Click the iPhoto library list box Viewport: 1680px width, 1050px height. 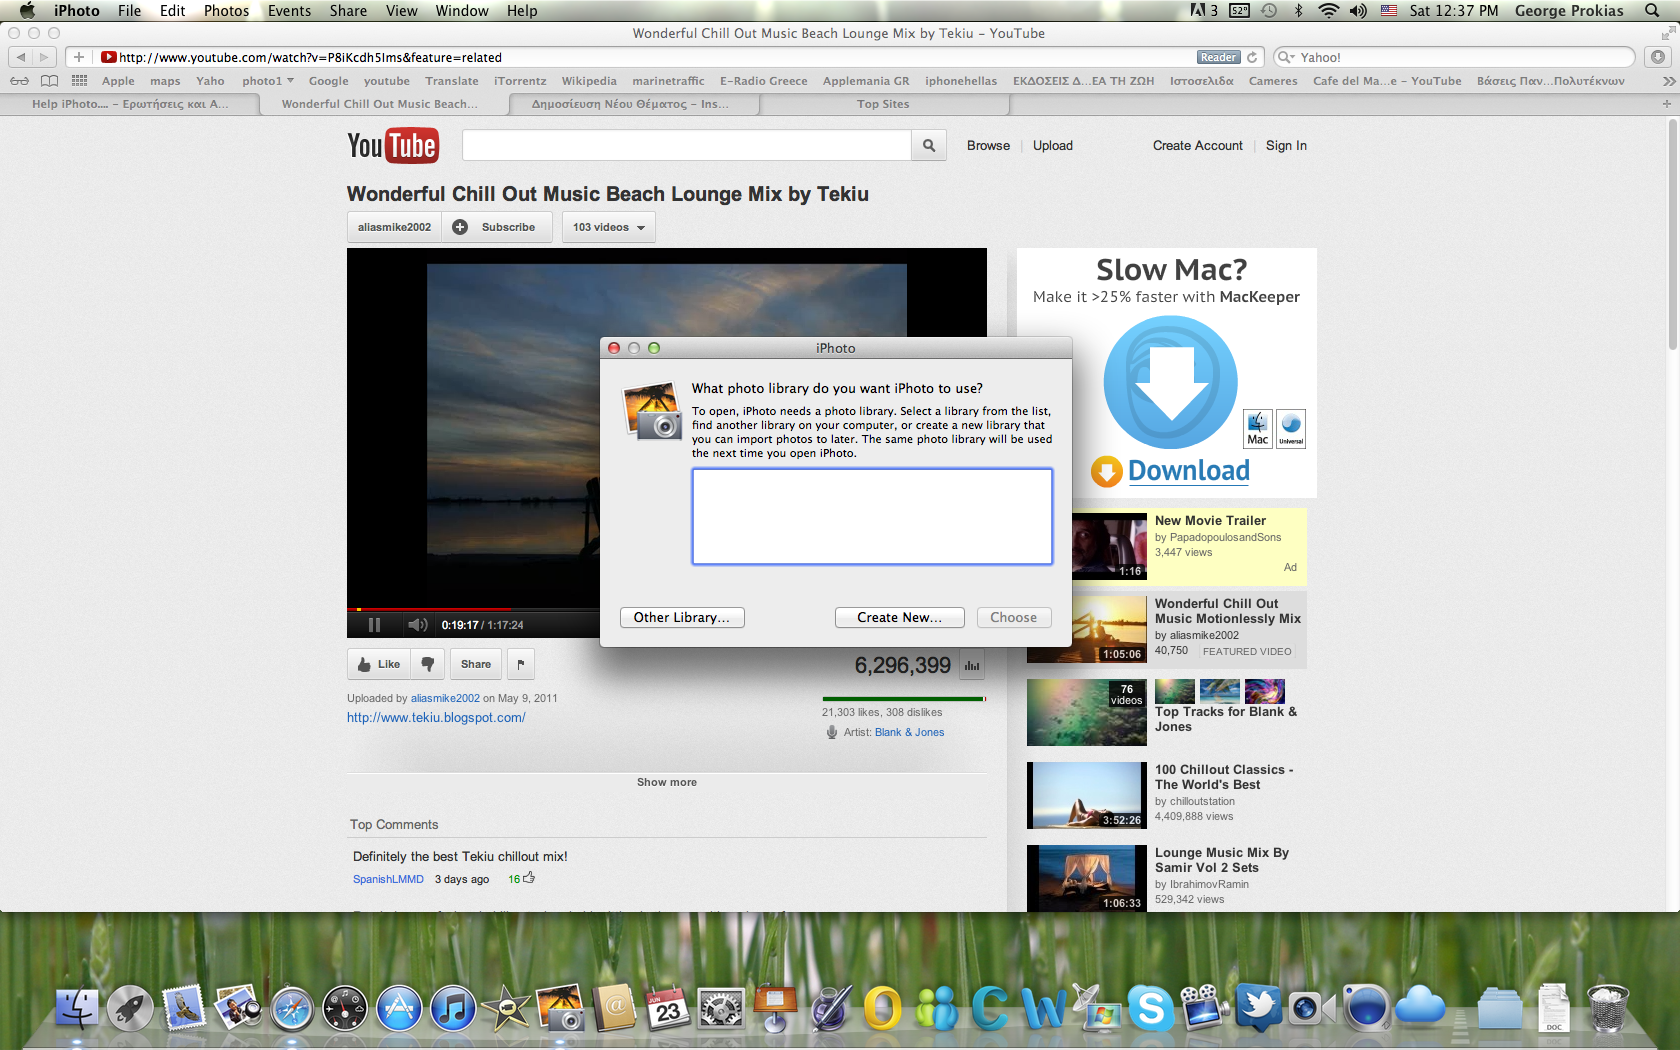(872, 517)
